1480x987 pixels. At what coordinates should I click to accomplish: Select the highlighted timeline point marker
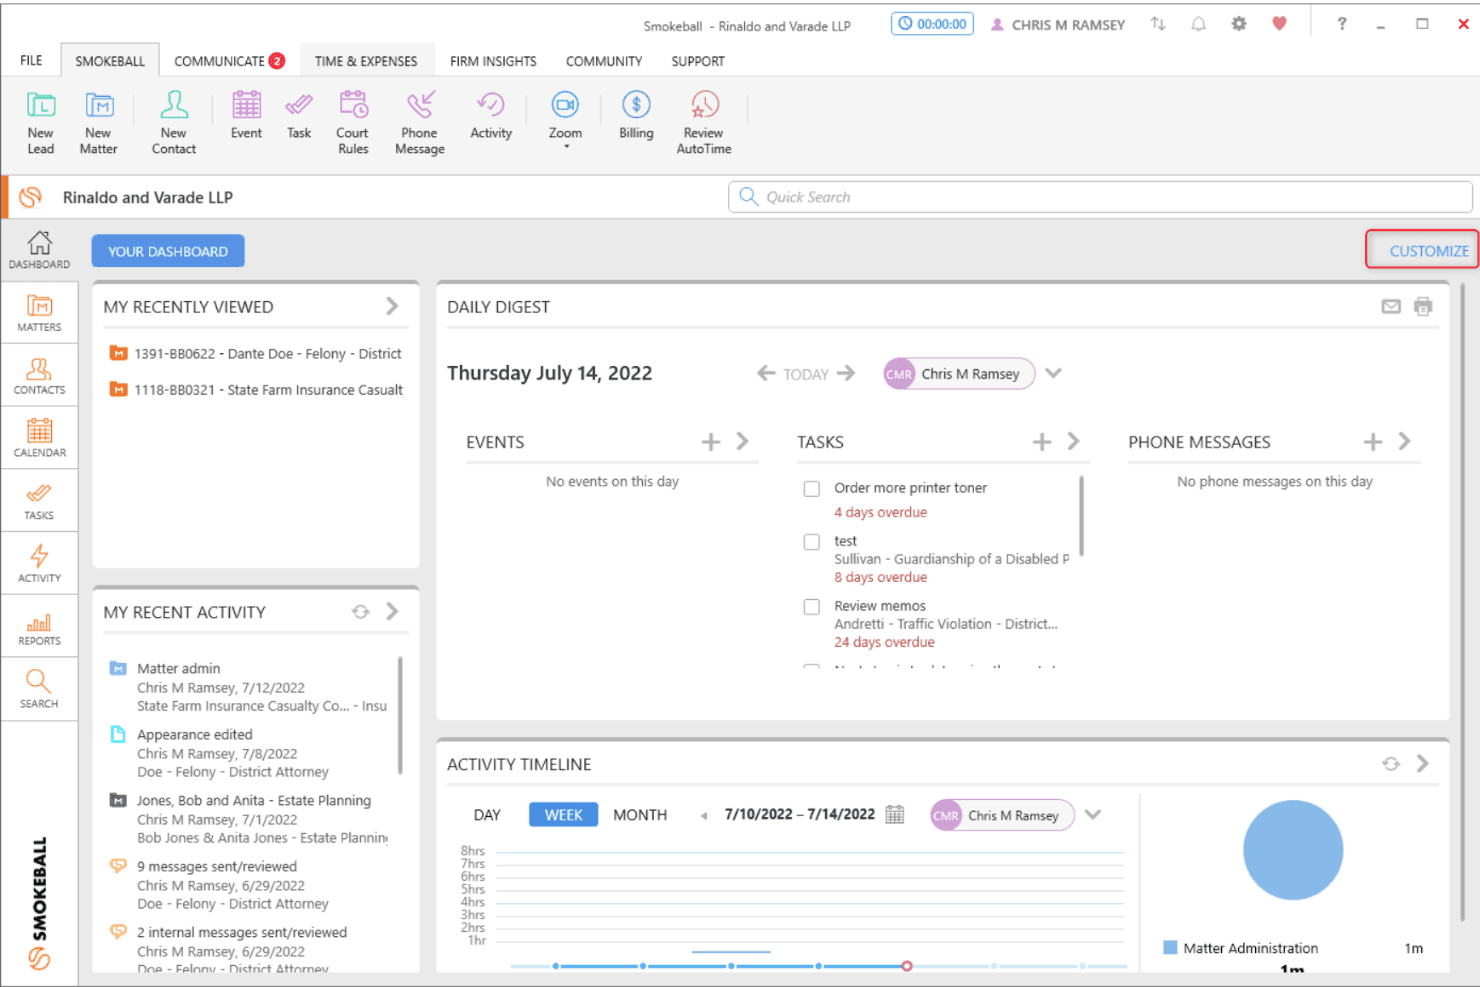pos(906,966)
